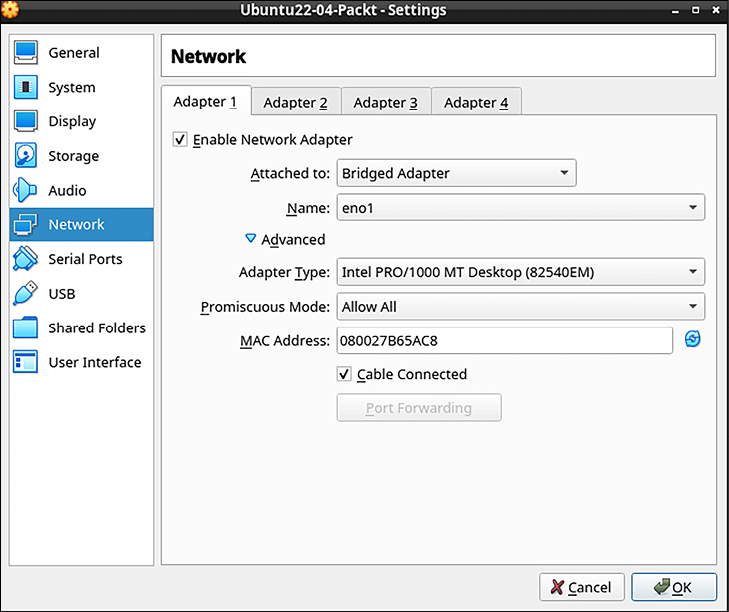The width and height of the screenshot is (729, 612).
Task: Select USB in the settings sidebar
Action: click(81, 293)
